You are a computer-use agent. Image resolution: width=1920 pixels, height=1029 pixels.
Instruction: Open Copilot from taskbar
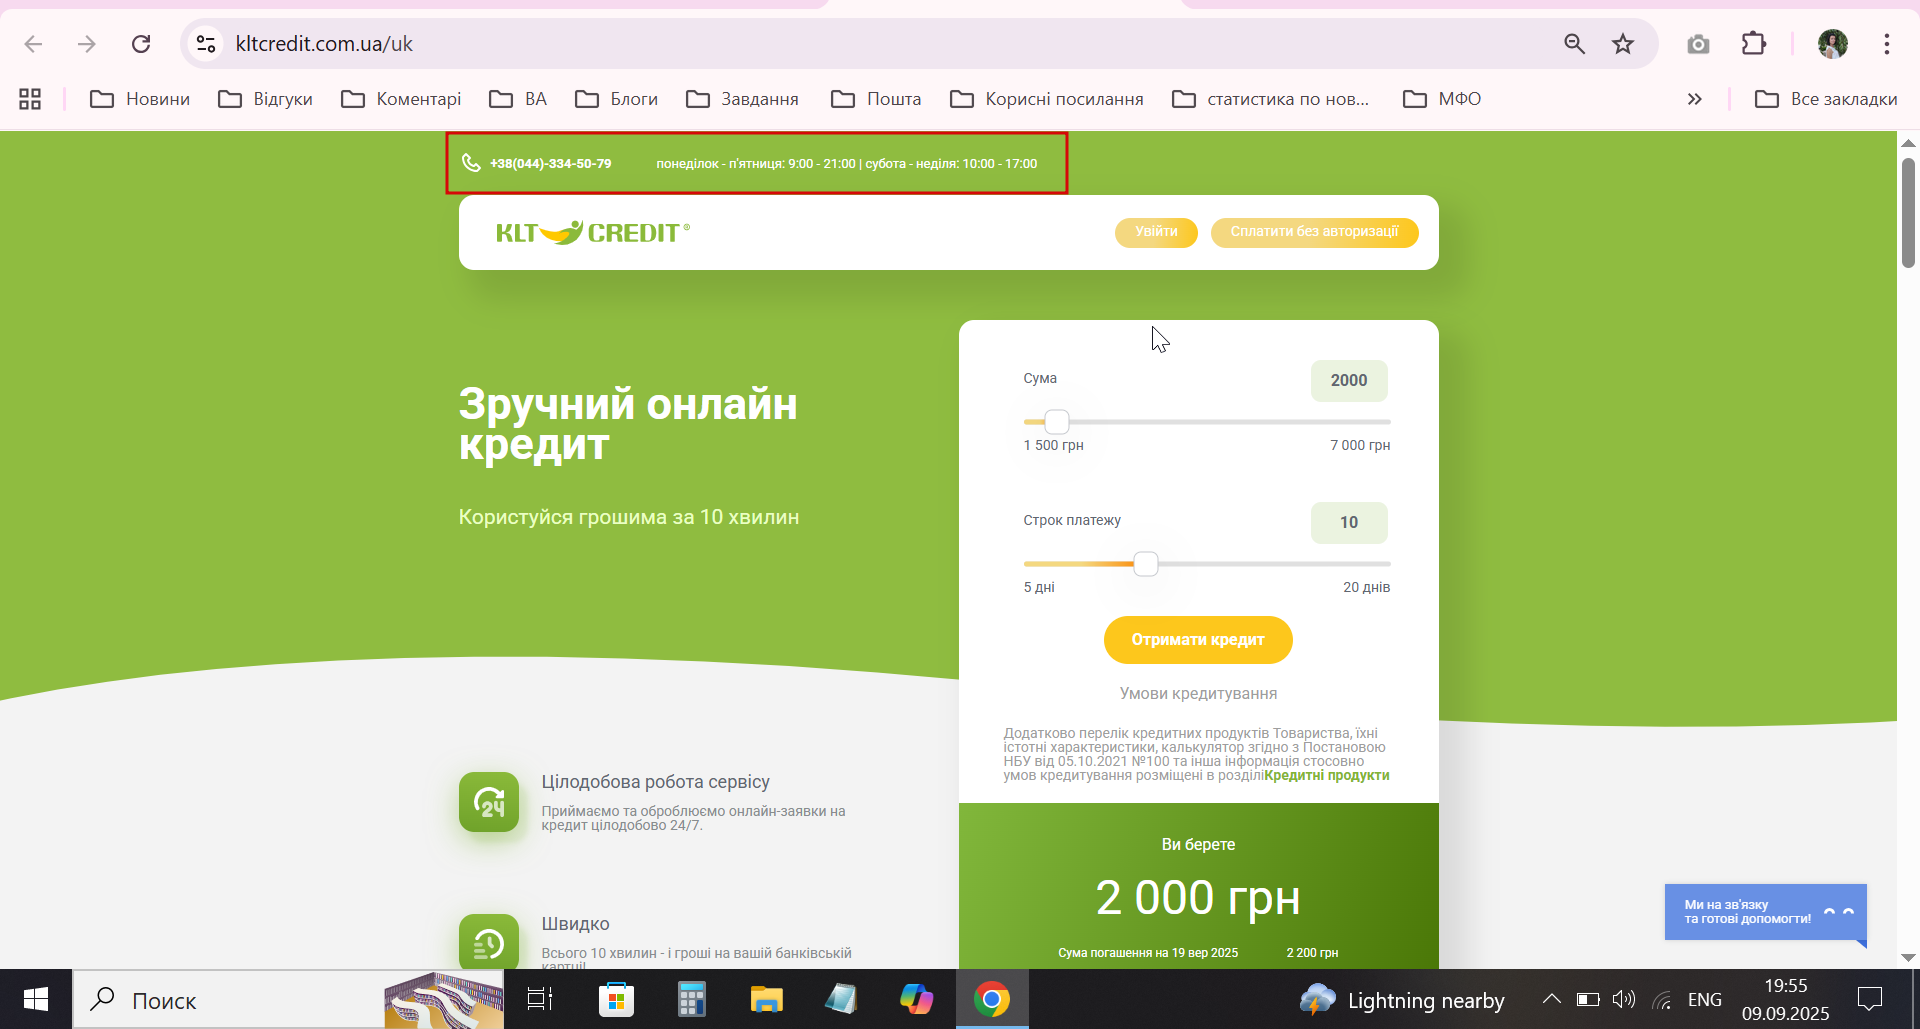(x=916, y=999)
